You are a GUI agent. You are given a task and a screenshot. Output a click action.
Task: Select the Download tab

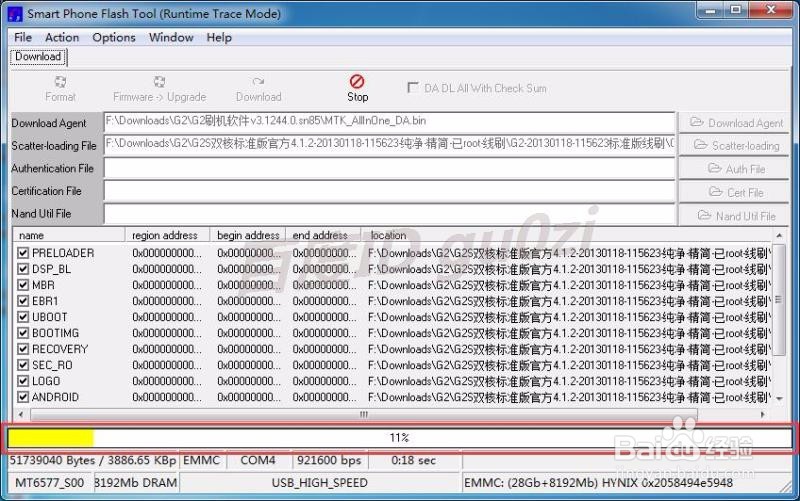[38, 57]
